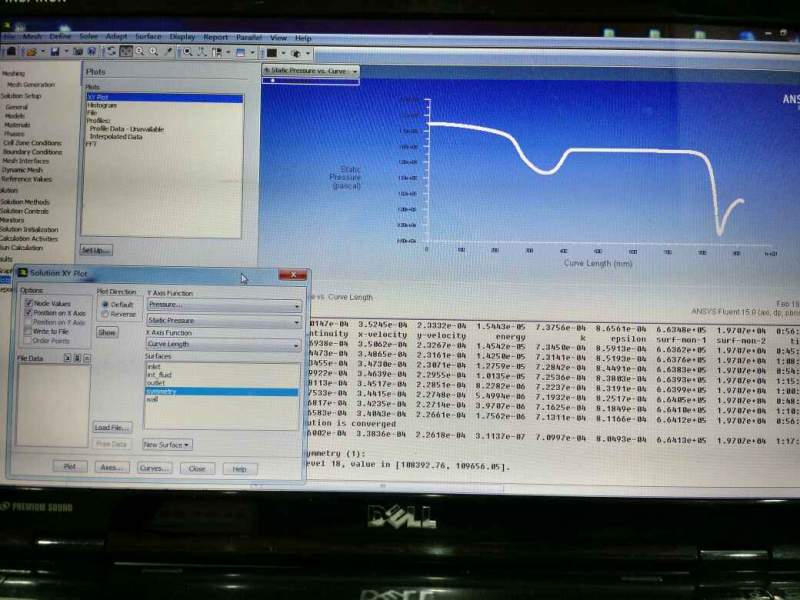
Task: Select inlet in Surfaces list
Action: 154,367
